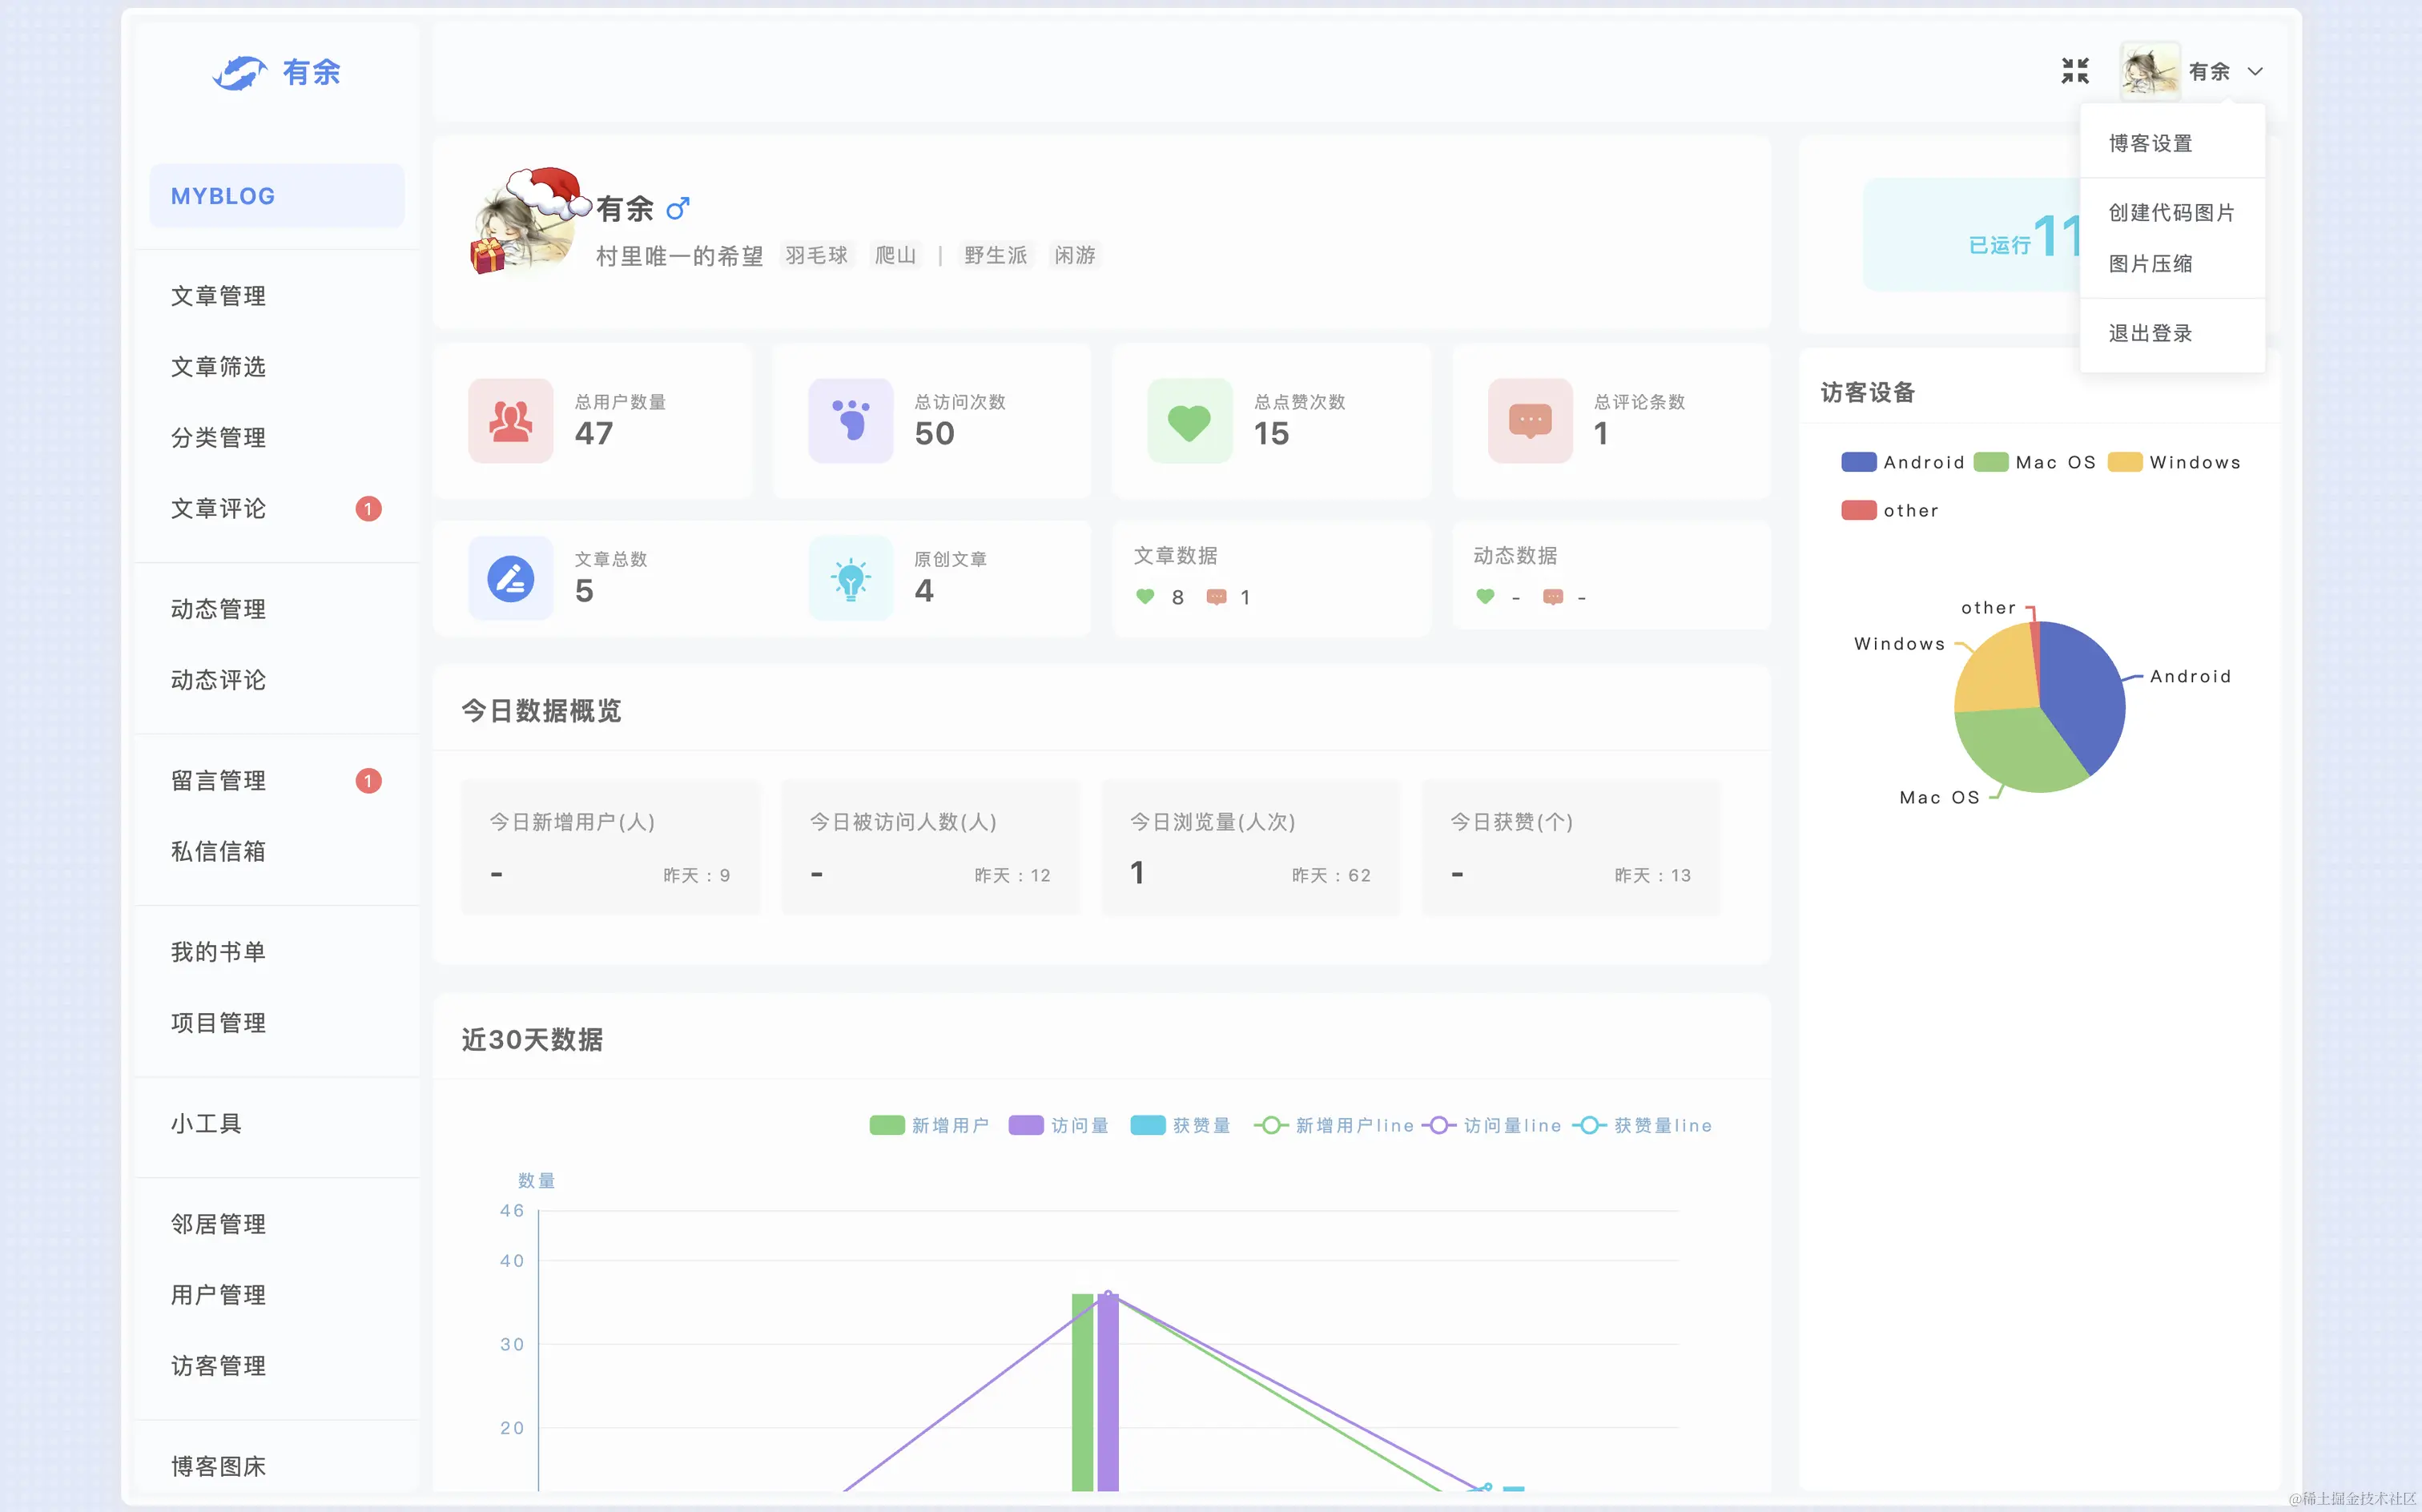Choose 博客设置 from the user menu
Viewport: 2422px width, 1512px height.
pos(2150,143)
